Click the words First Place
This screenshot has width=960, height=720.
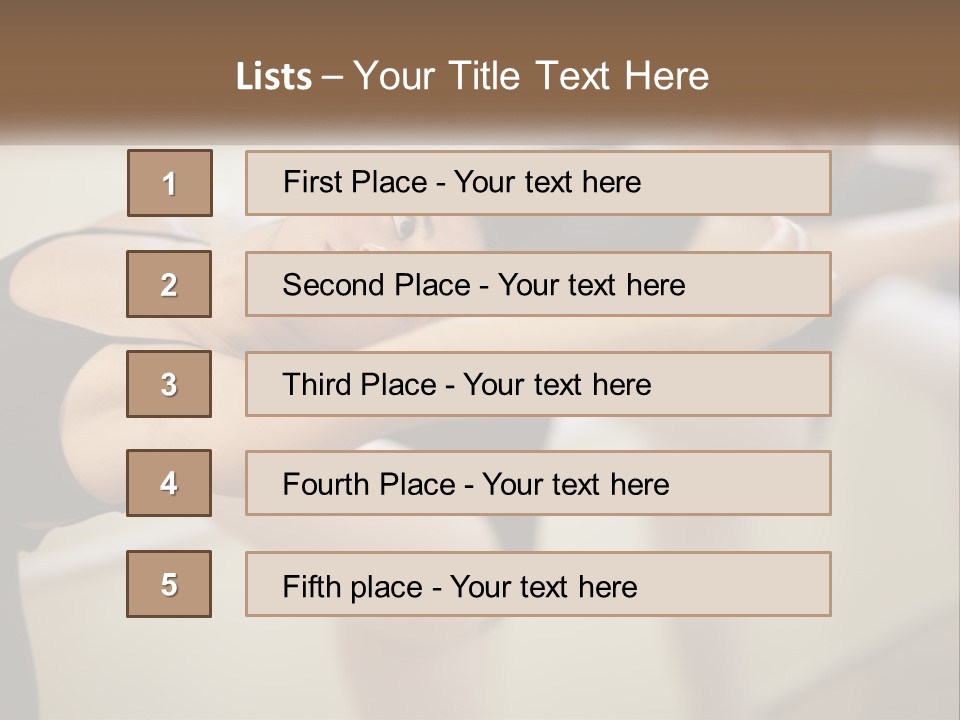pyautogui.click(x=355, y=182)
